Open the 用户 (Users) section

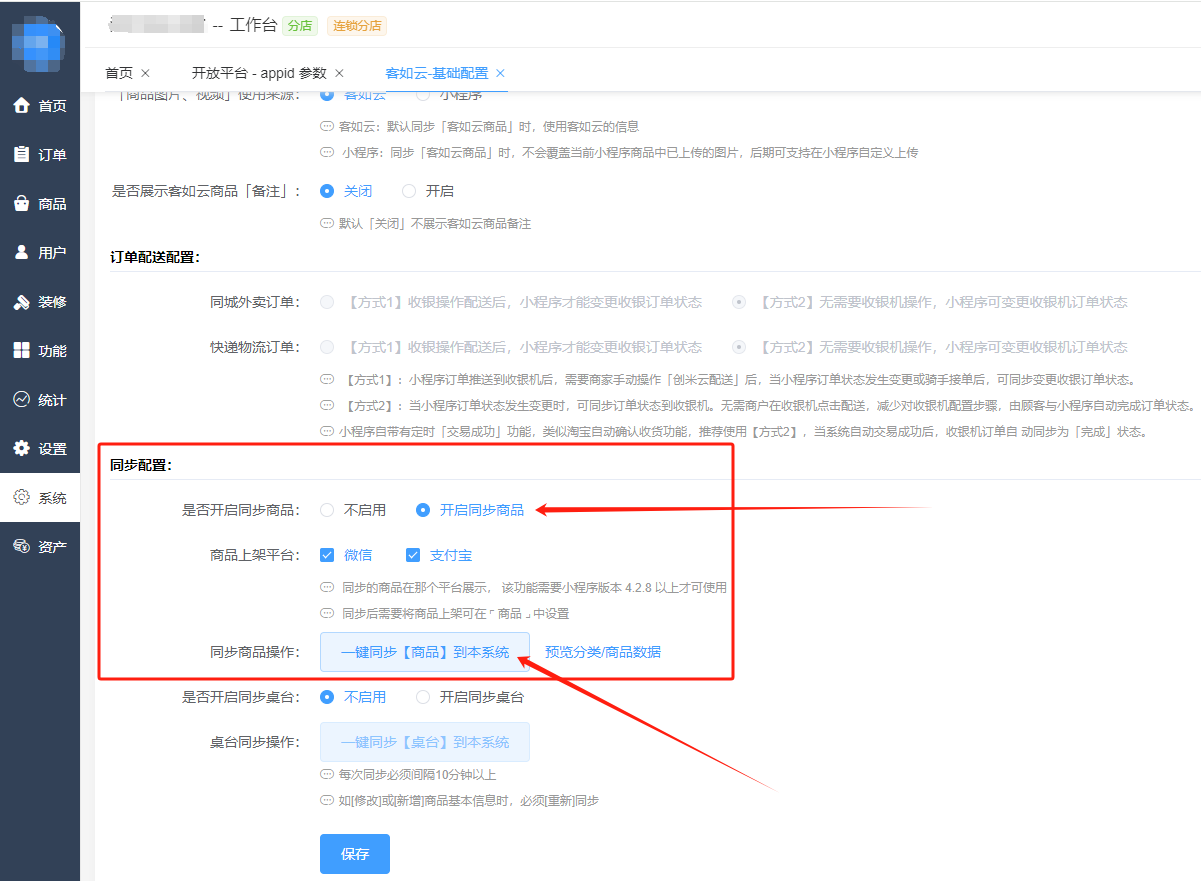pyautogui.click(x=40, y=252)
